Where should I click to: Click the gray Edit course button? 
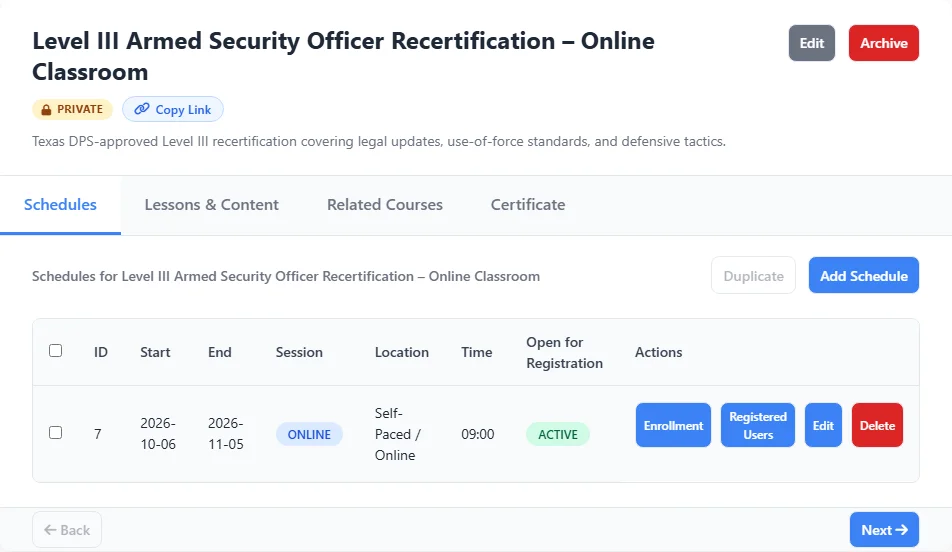[812, 43]
